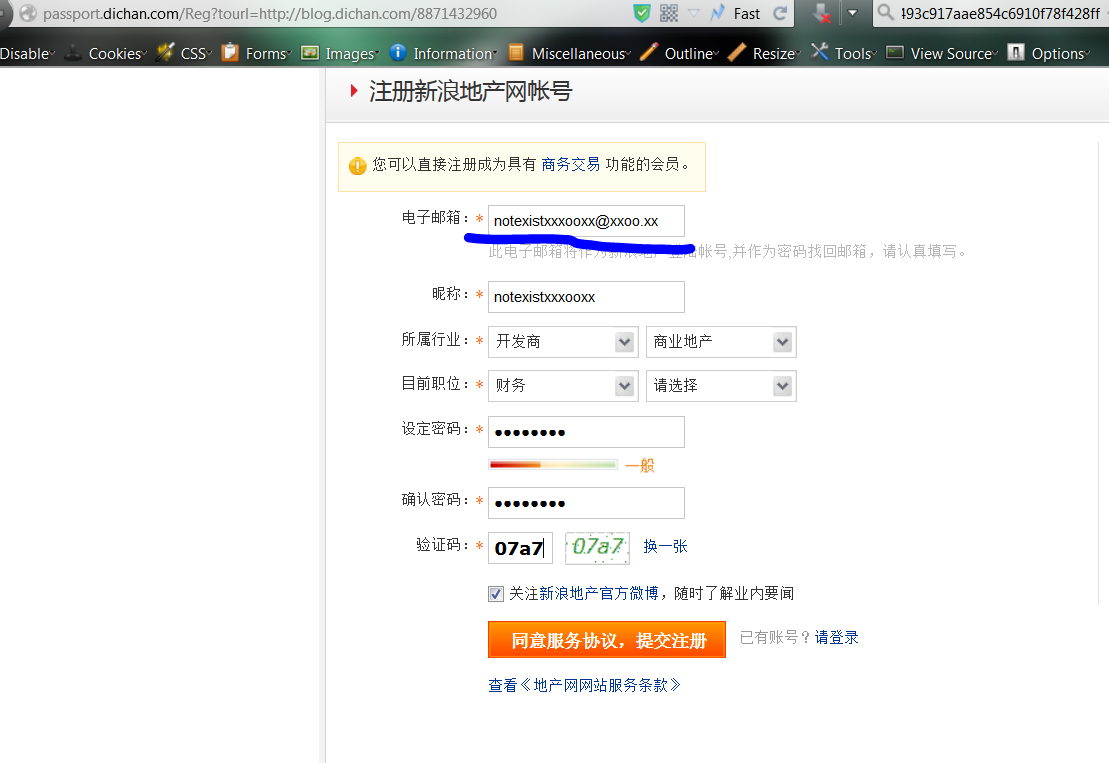Click the 验证码 captcha input field
Screen dimensions: 1109x763
(520, 548)
